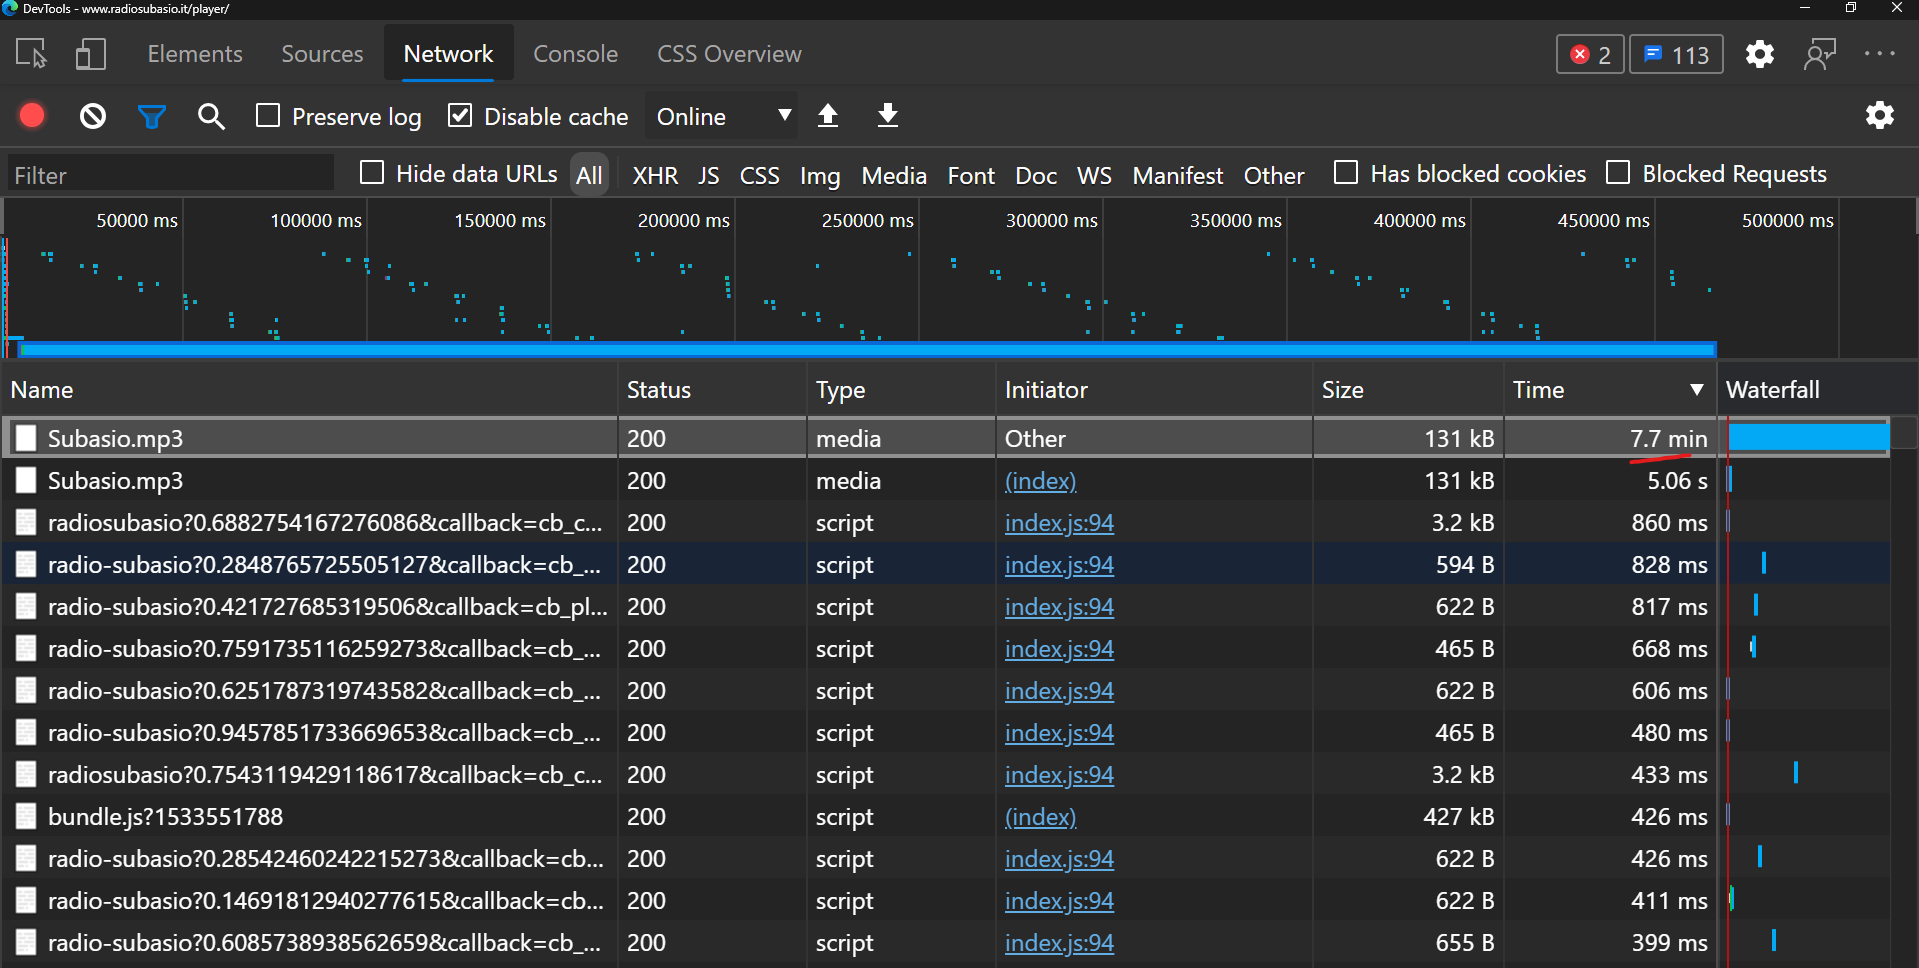Select the All filter type
Viewport: 1919px width, 968px height.
(x=589, y=176)
